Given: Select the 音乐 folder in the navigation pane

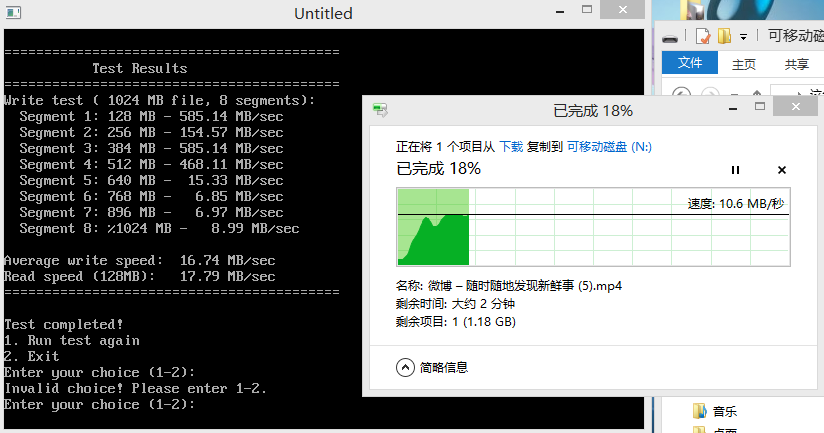Looking at the screenshot, I should point(724,410).
